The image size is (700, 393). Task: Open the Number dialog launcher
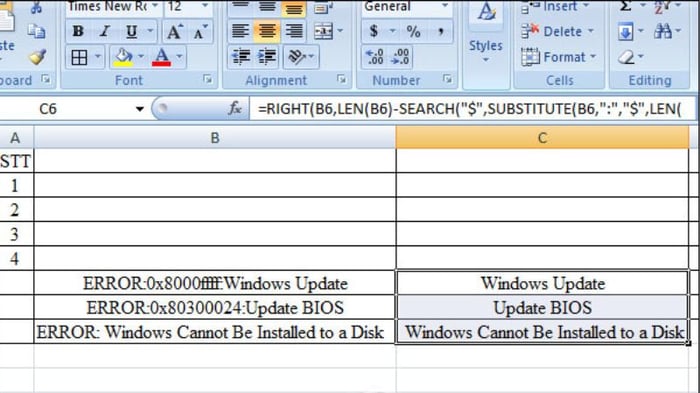447,79
